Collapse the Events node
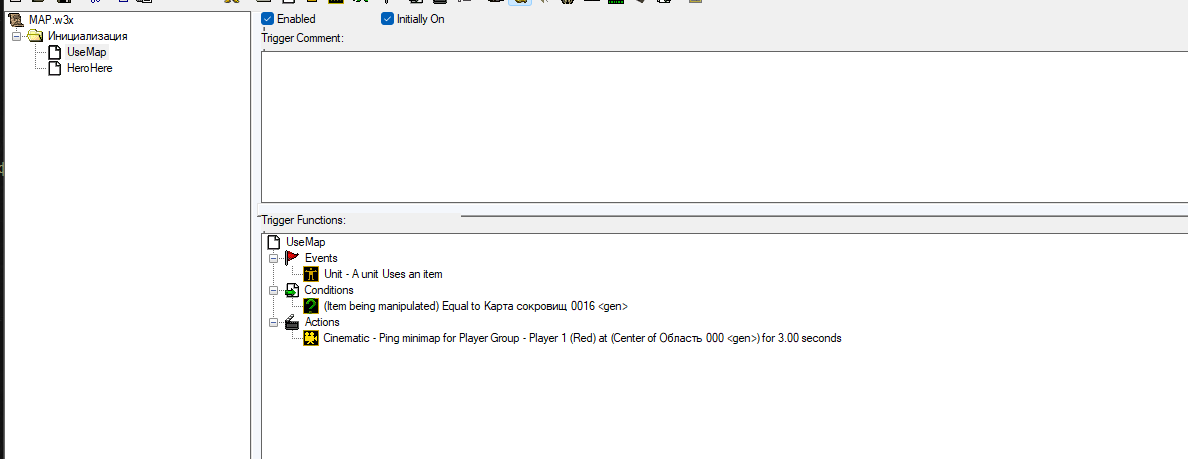The image size is (1188, 459). click(274, 258)
